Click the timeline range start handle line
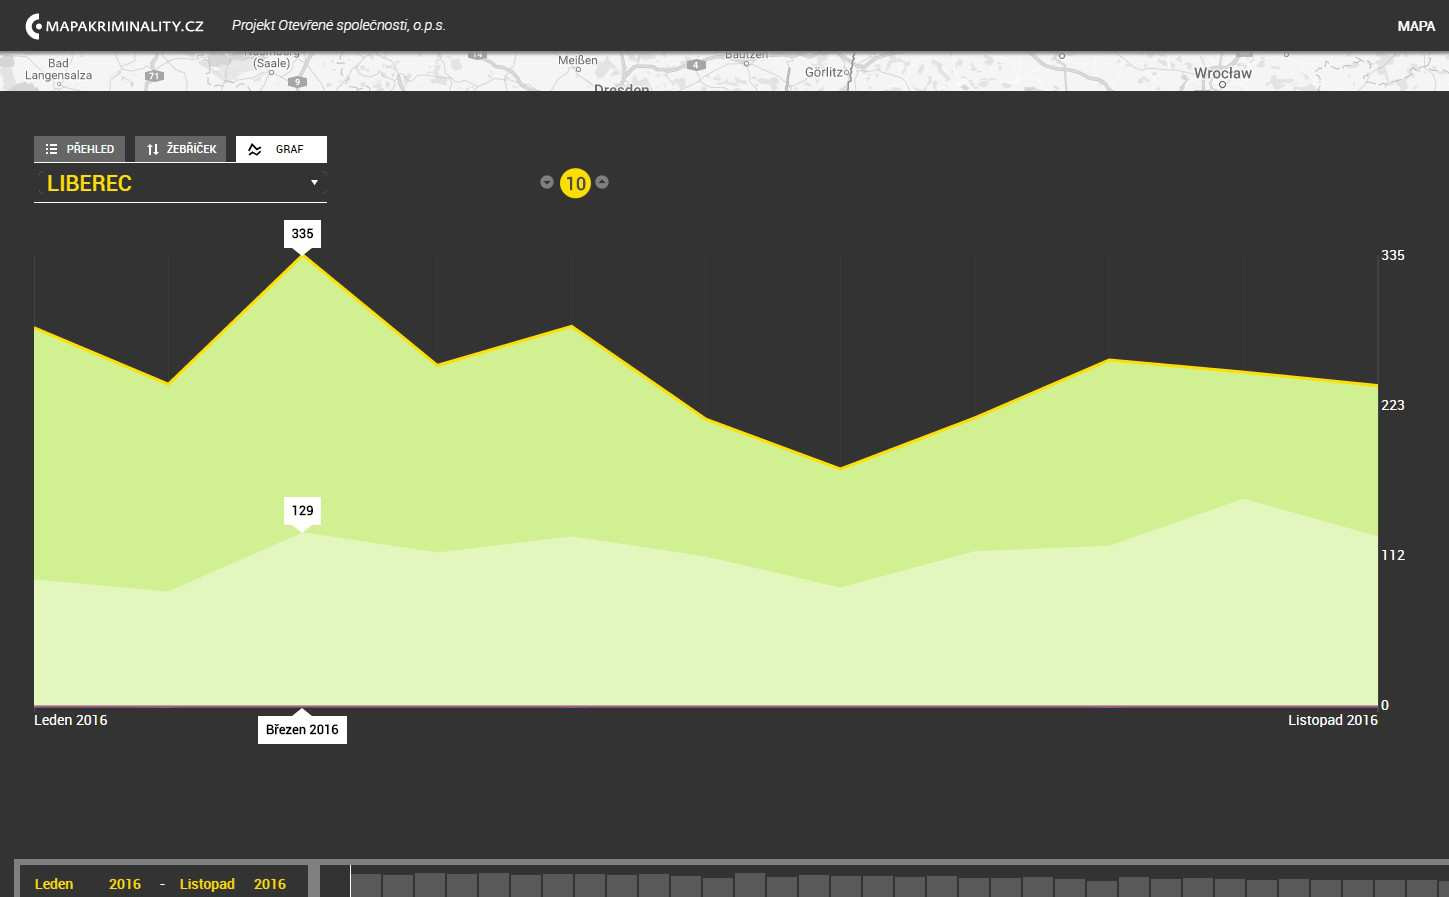 [x=350, y=881]
